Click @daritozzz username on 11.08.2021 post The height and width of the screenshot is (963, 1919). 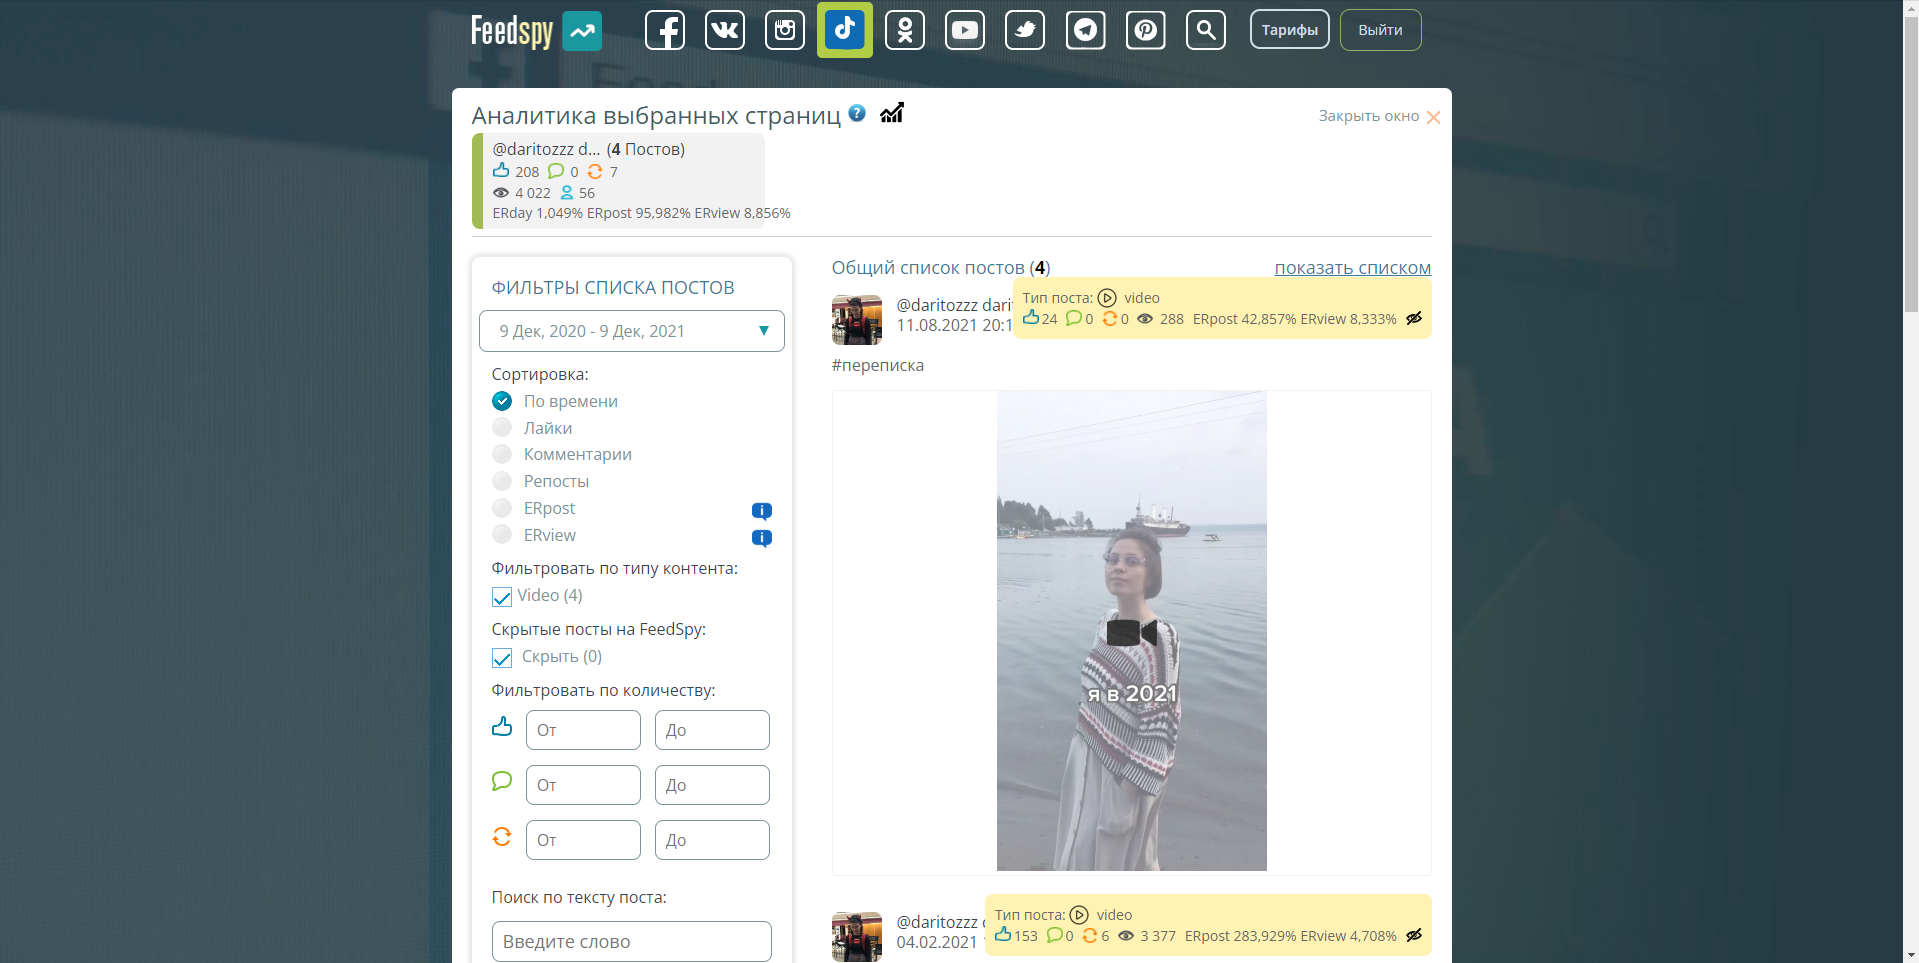(954, 305)
